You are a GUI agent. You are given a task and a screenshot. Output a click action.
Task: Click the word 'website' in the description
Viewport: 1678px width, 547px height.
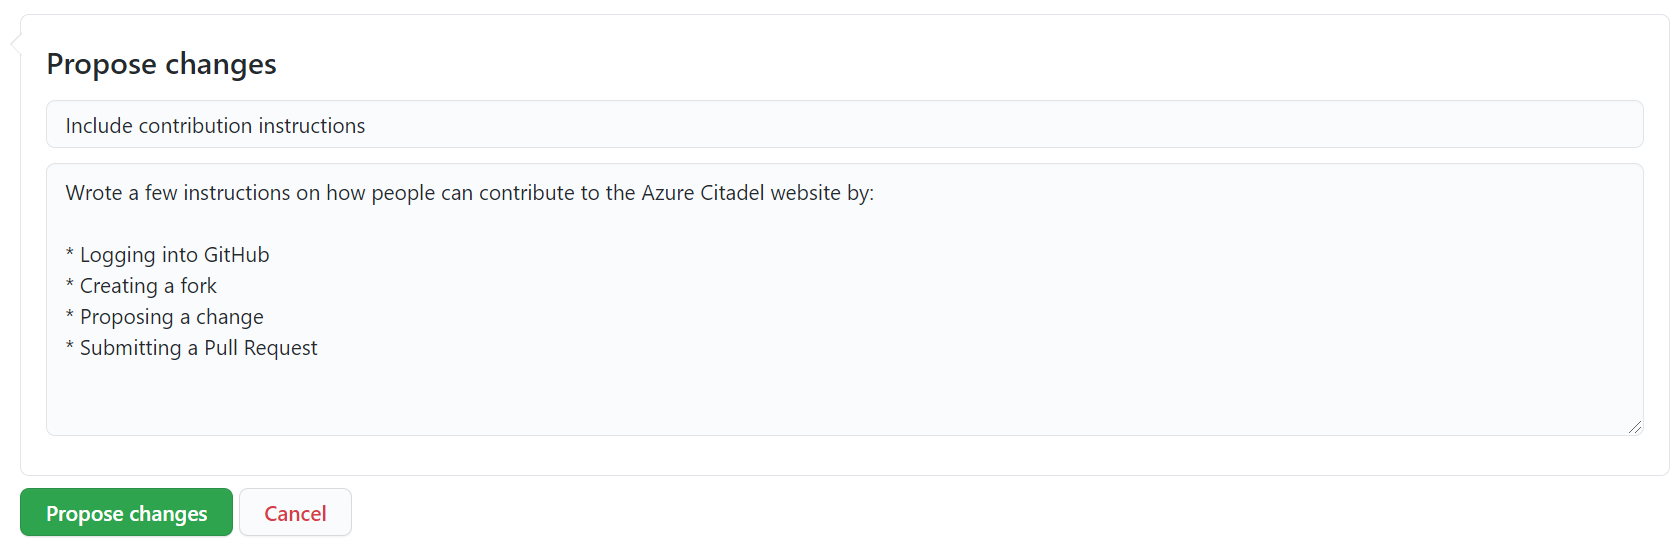805,193
